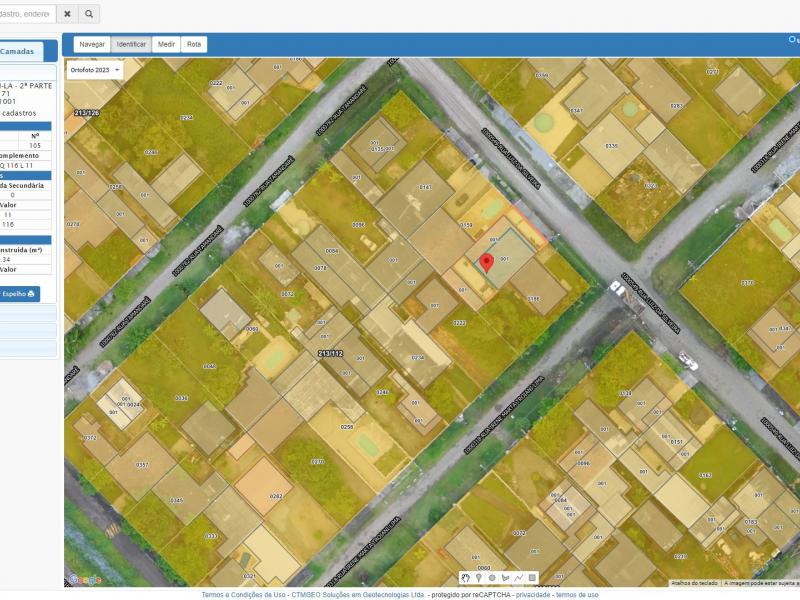
Task: Activate the Navegar map mode
Action: point(92,44)
